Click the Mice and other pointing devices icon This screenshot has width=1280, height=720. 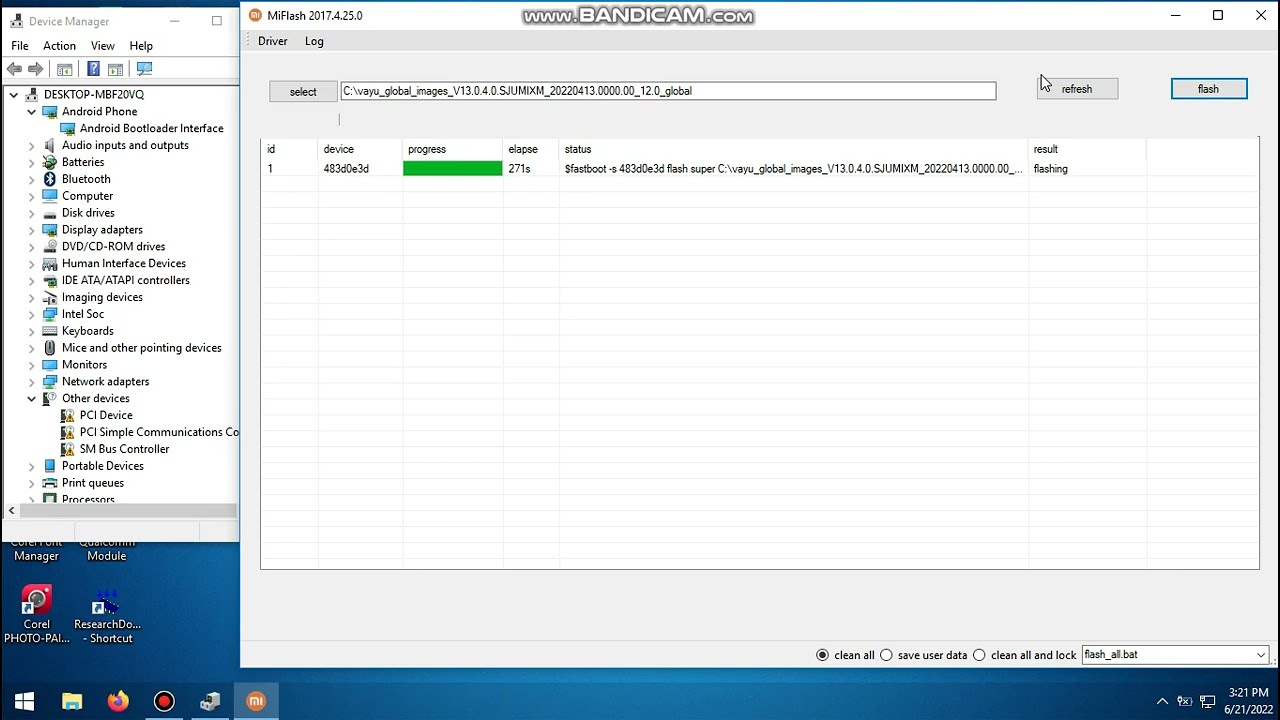coord(50,348)
